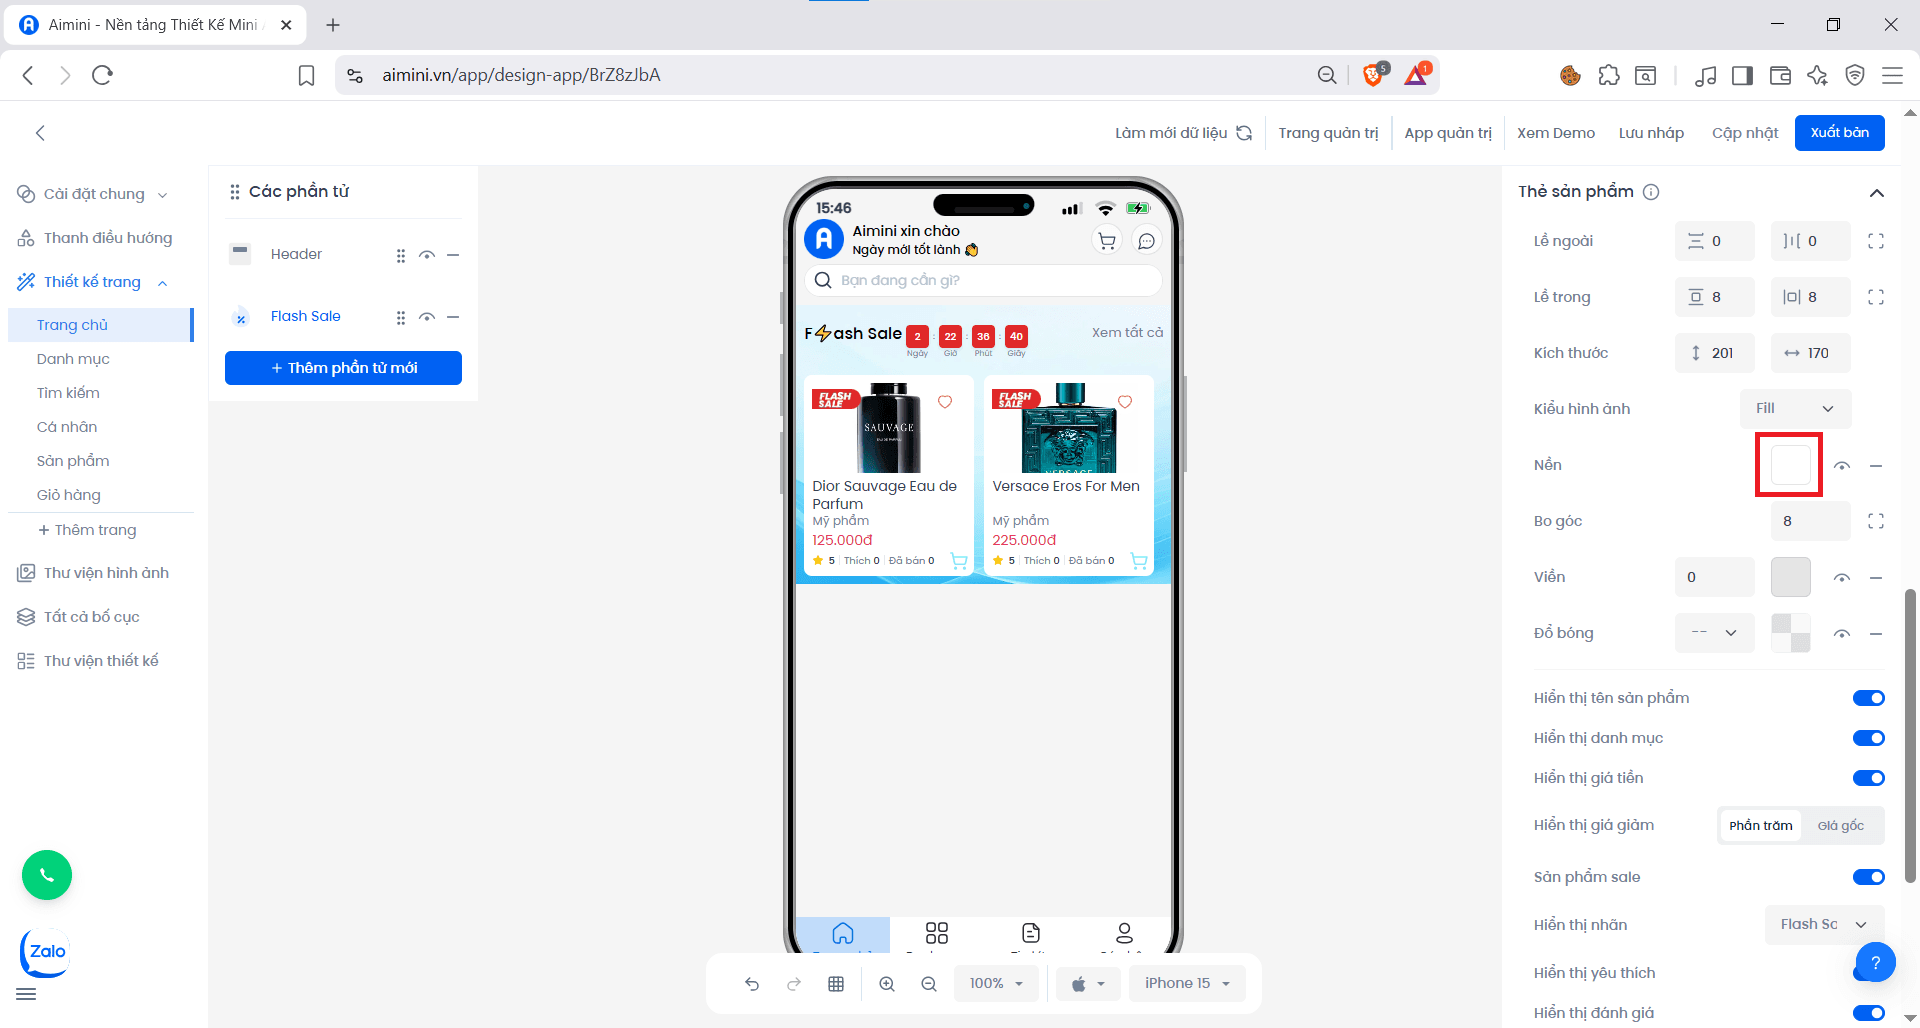Click Thêm phần tử mới button
The image size is (1920, 1028).
343,368
